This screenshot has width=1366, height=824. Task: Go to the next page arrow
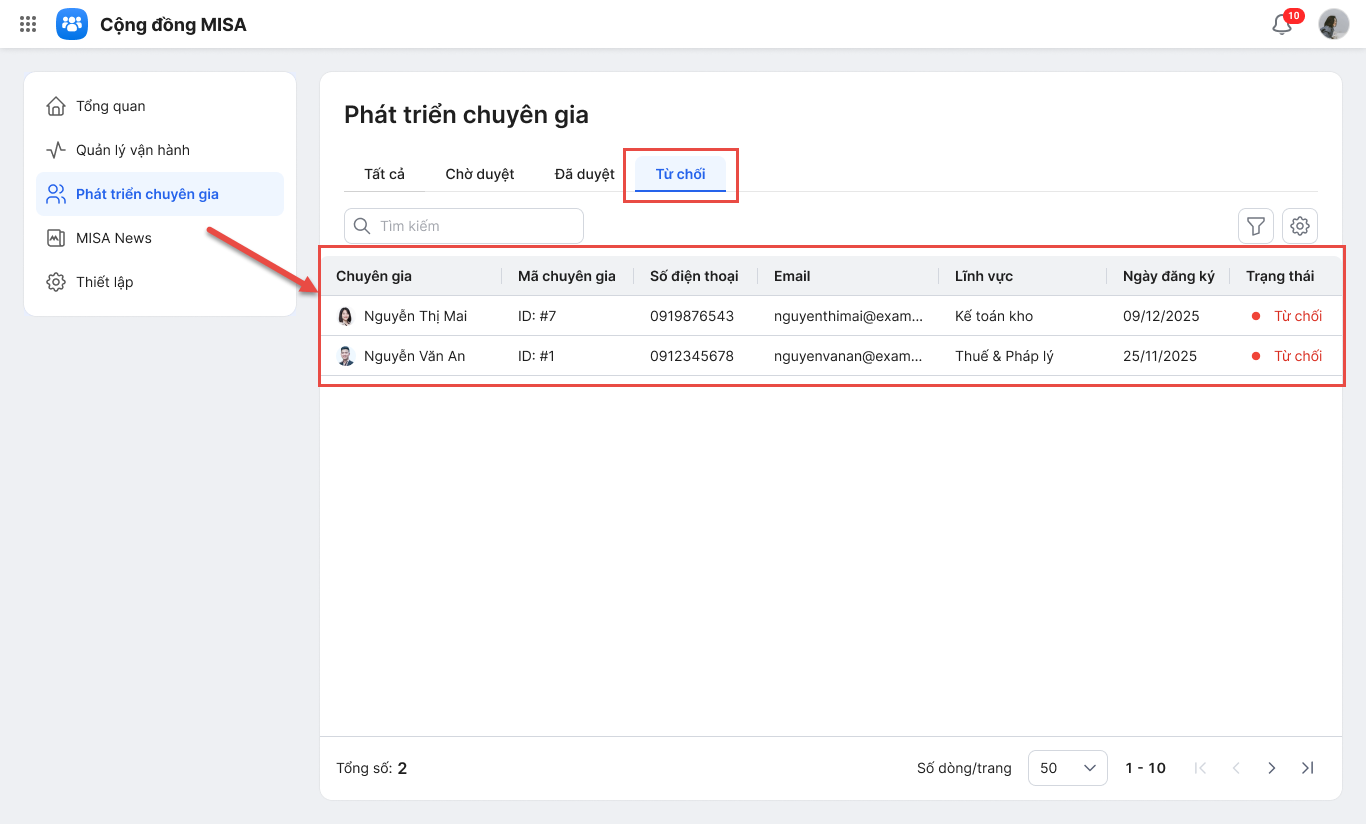click(1271, 768)
